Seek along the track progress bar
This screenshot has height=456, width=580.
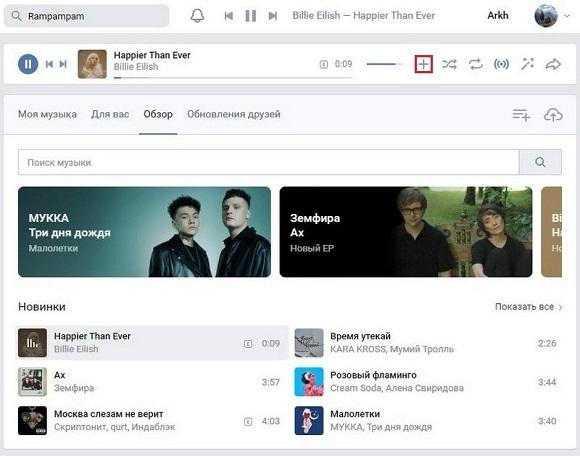point(233,78)
